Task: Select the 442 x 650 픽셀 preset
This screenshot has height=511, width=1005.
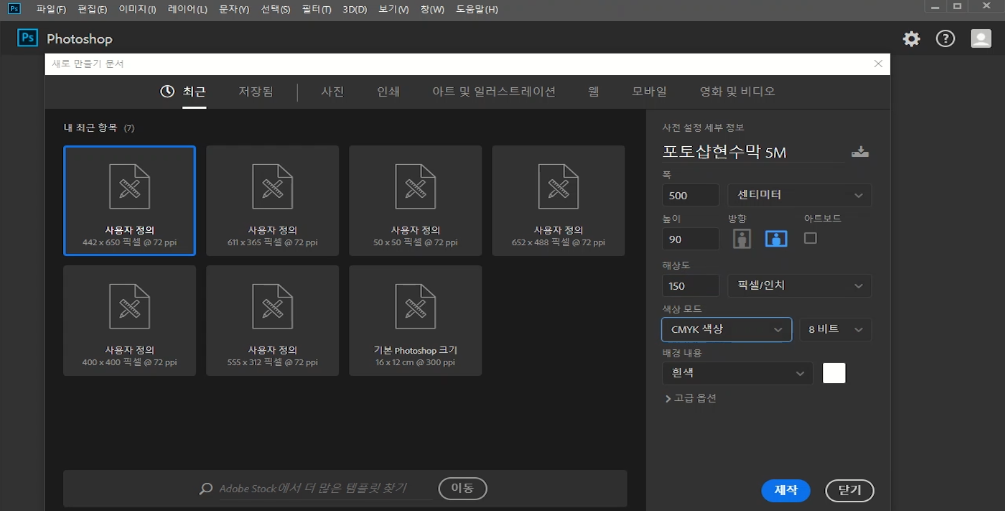Action: tap(129, 201)
